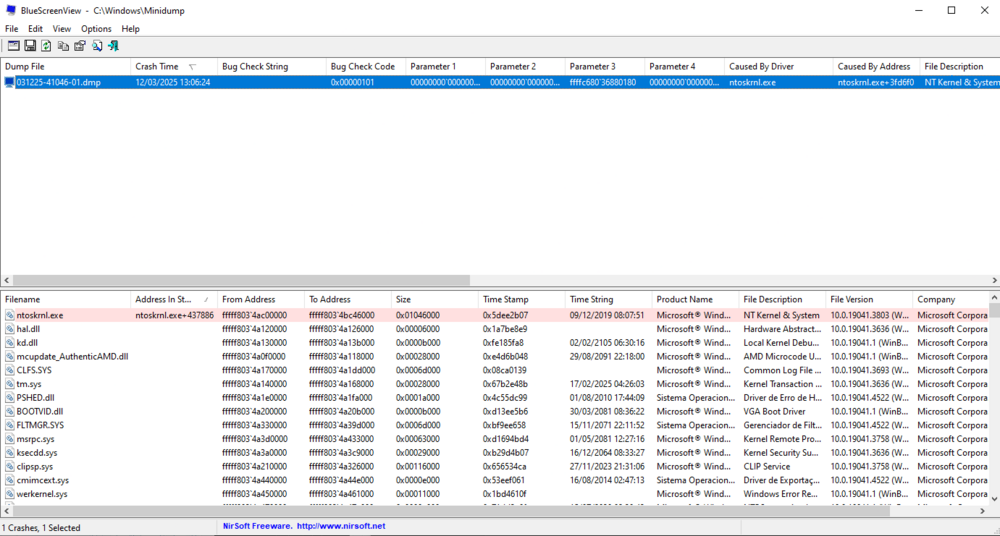Click the Find magnifier toolbar icon

click(x=97, y=46)
